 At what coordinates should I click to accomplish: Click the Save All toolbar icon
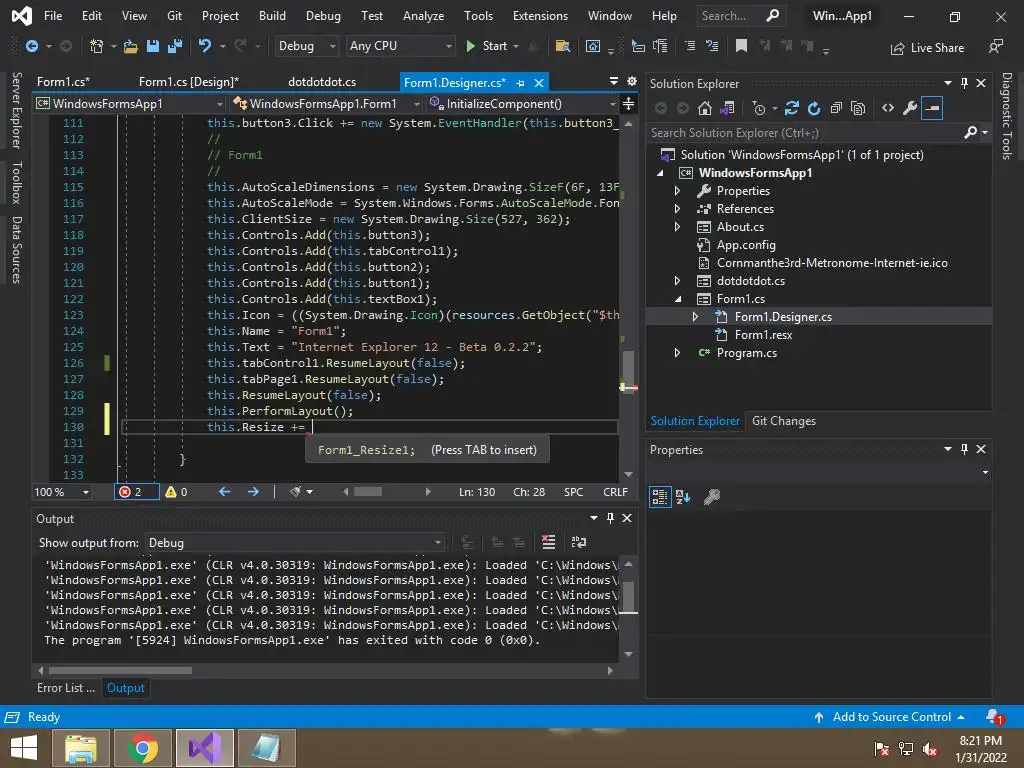pos(173,46)
